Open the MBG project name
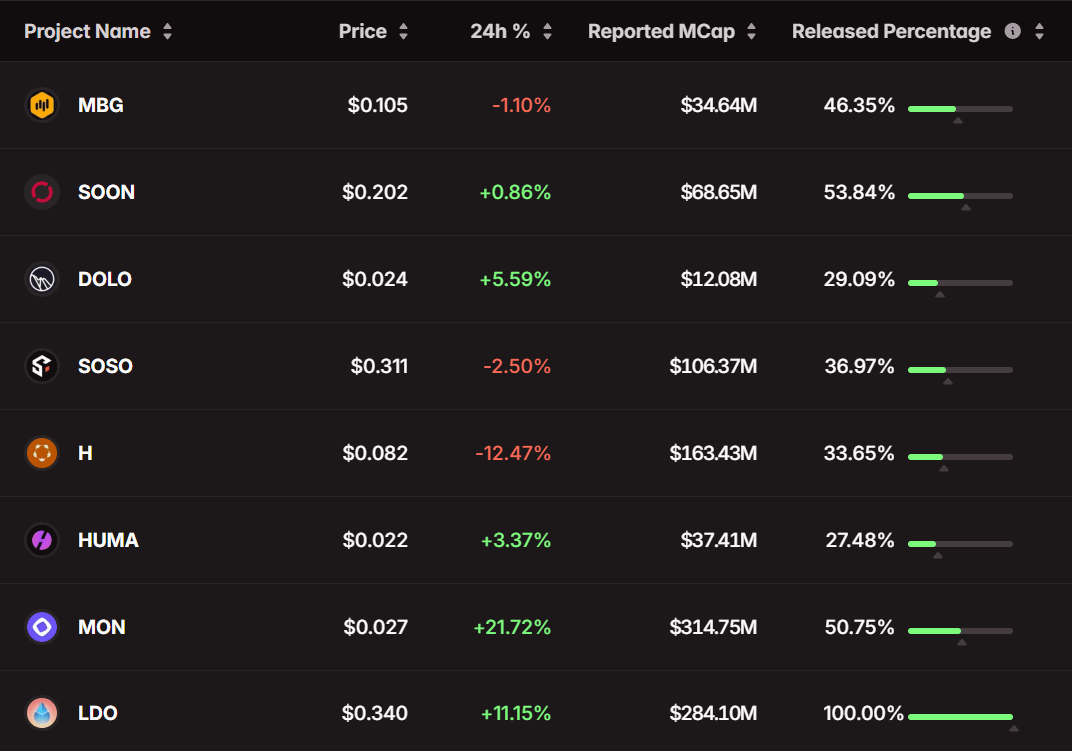1072x751 pixels. coord(100,105)
